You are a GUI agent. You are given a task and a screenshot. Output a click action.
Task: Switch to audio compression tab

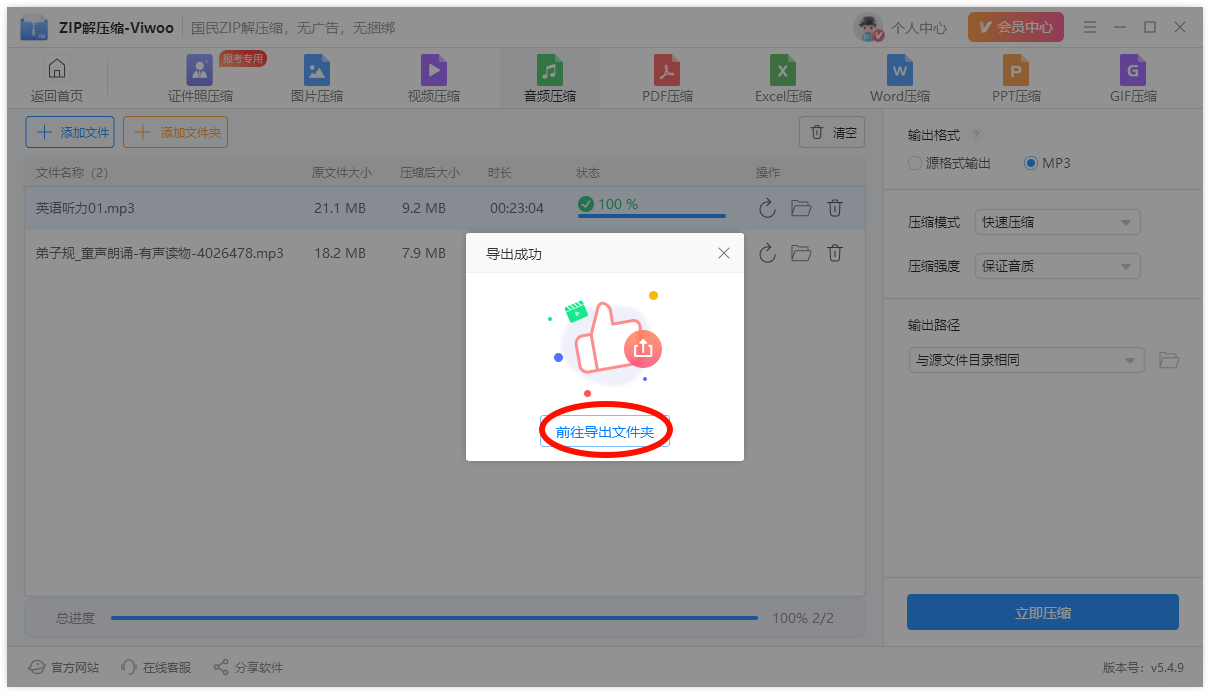[x=550, y=80]
